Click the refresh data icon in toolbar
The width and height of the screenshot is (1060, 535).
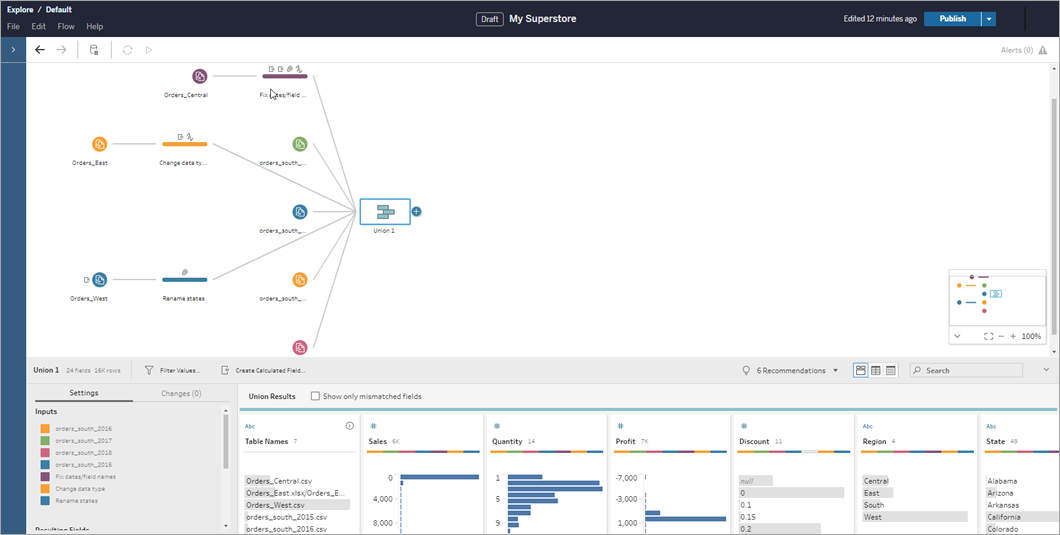tap(127, 50)
